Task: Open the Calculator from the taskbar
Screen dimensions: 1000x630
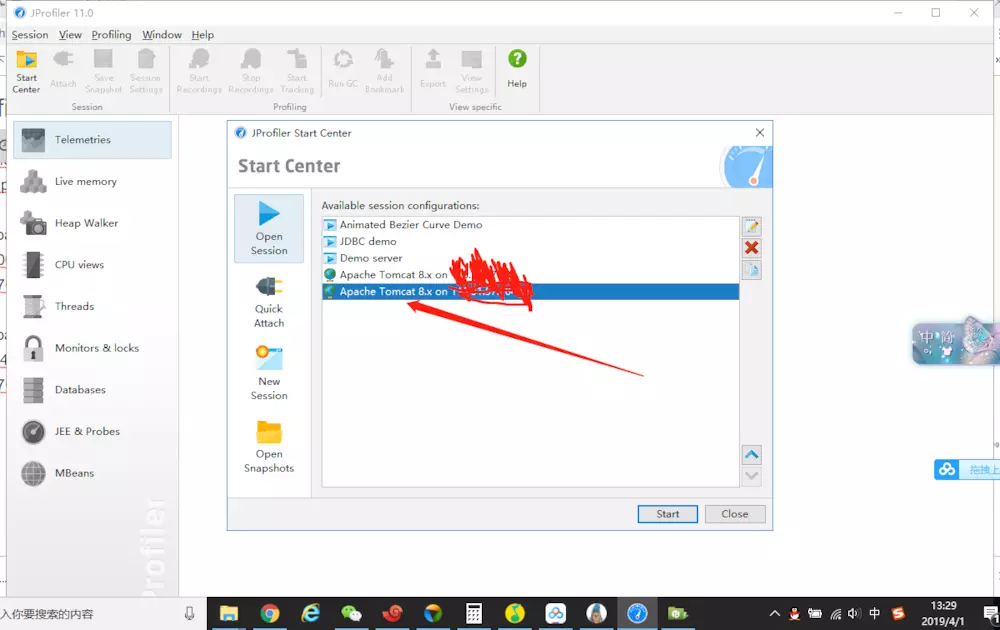Action: click(474, 613)
